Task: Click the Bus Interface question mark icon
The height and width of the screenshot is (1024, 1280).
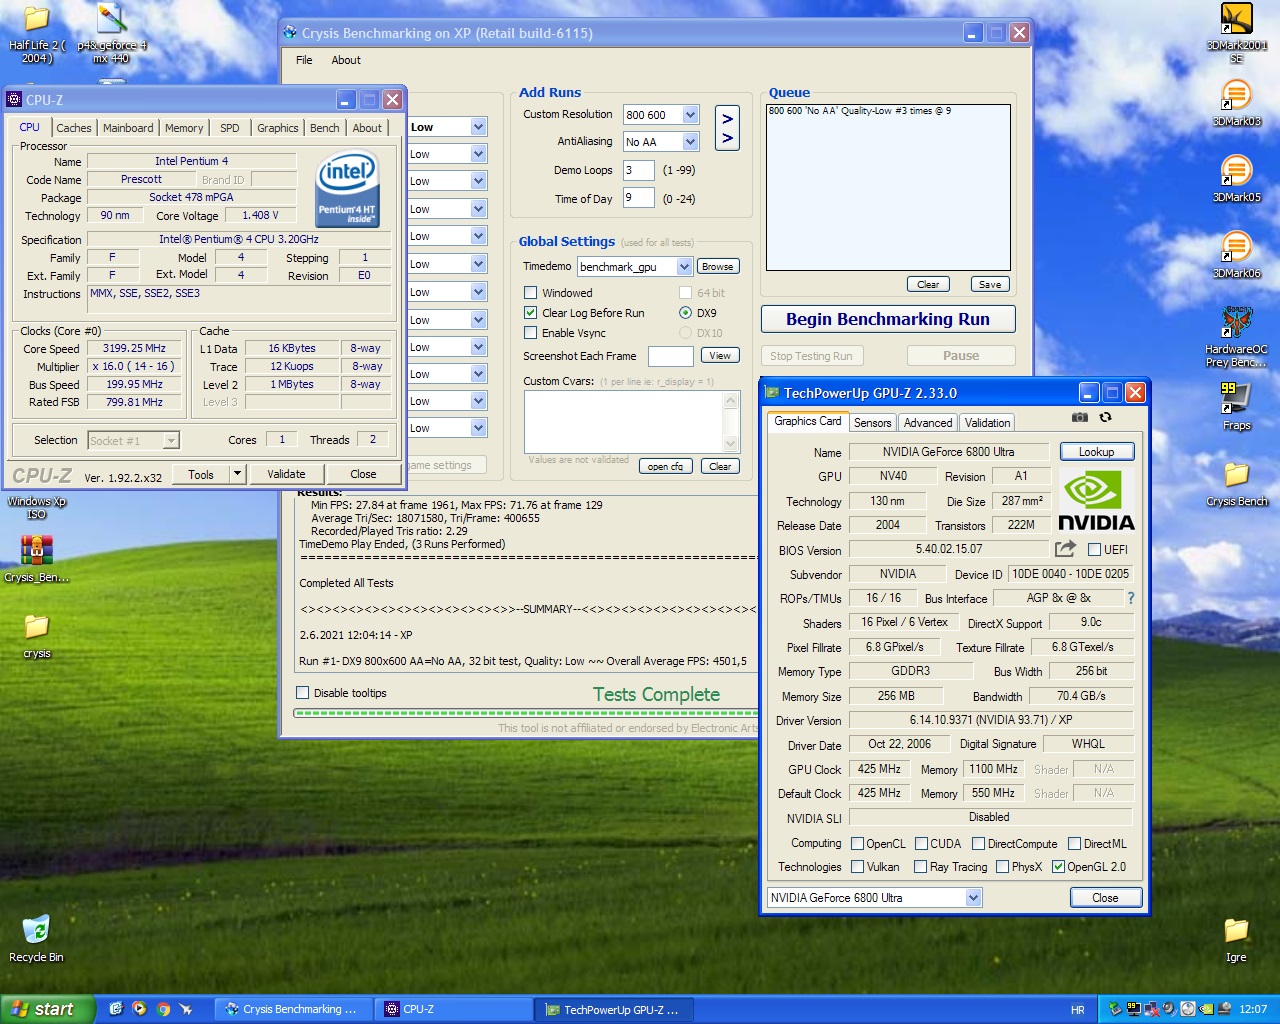Action: (x=1131, y=598)
